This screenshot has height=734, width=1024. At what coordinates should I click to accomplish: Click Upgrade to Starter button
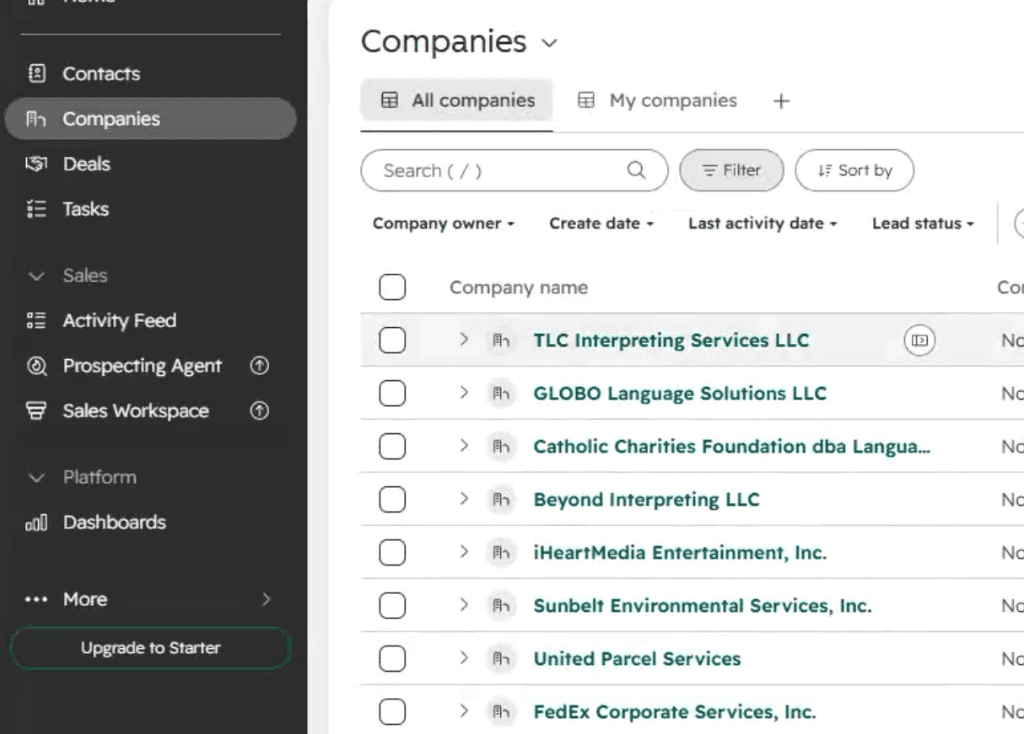[150, 648]
